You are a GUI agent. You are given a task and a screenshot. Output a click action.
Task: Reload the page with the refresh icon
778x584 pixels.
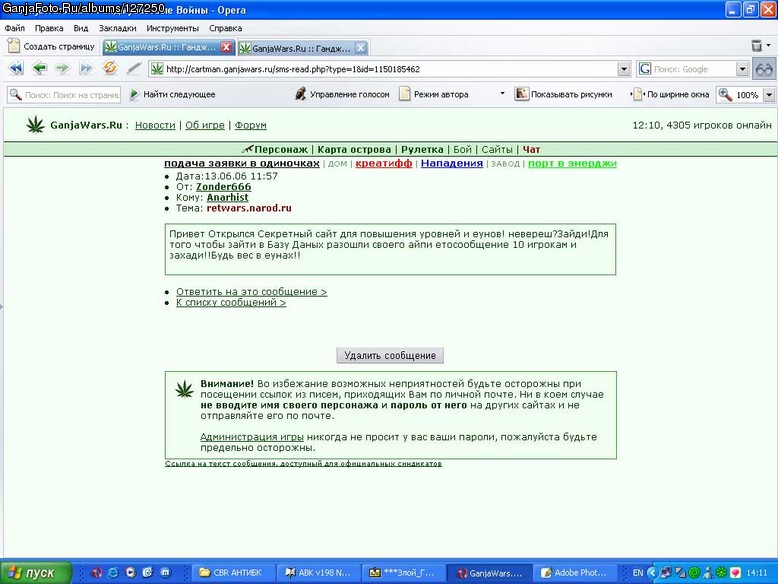tap(110, 67)
